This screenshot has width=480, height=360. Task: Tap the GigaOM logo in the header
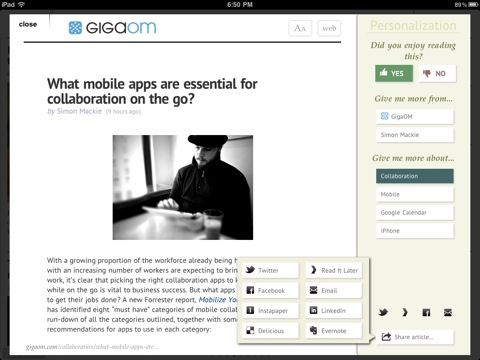[112, 28]
